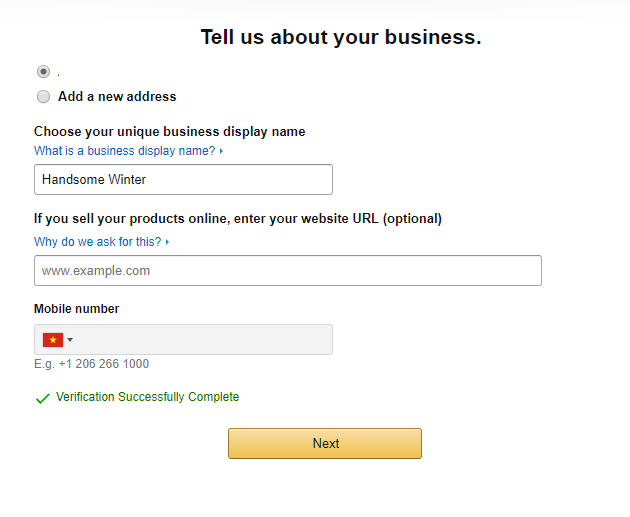This screenshot has width=630, height=517.
Task: Expand arrow next to business display name help
Action: tap(221, 151)
